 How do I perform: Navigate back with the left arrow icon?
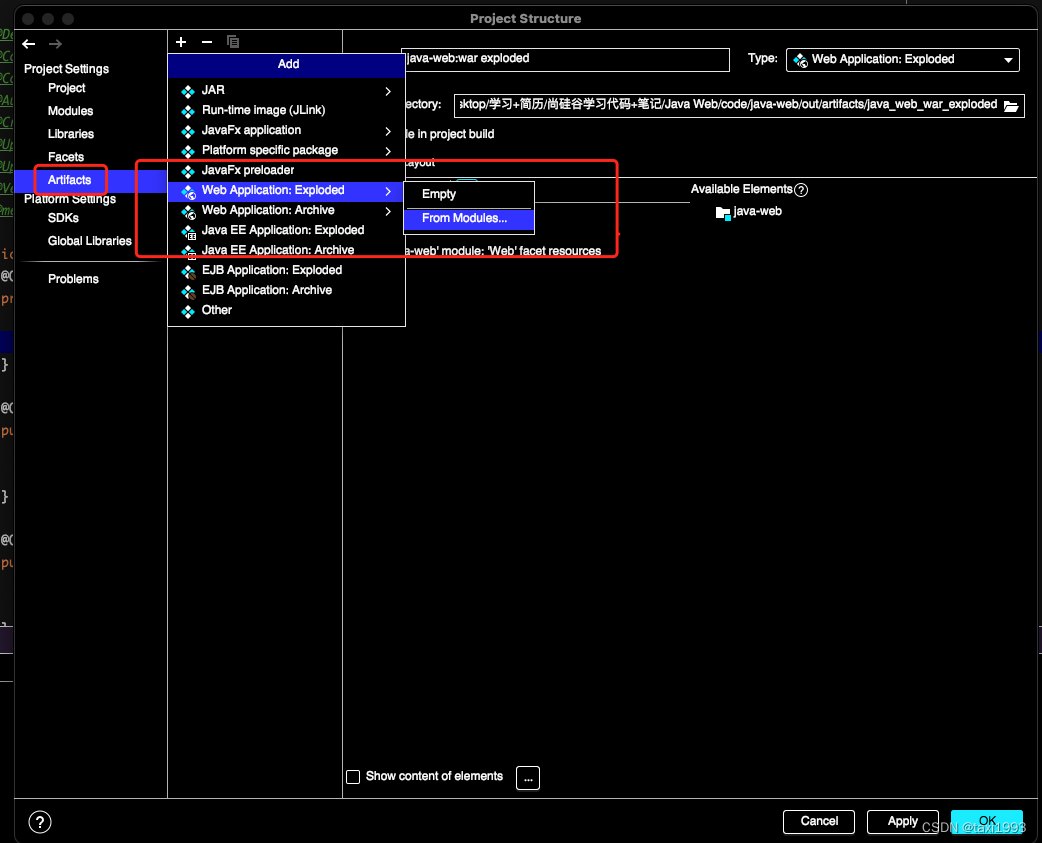pyautogui.click(x=28, y=43)
